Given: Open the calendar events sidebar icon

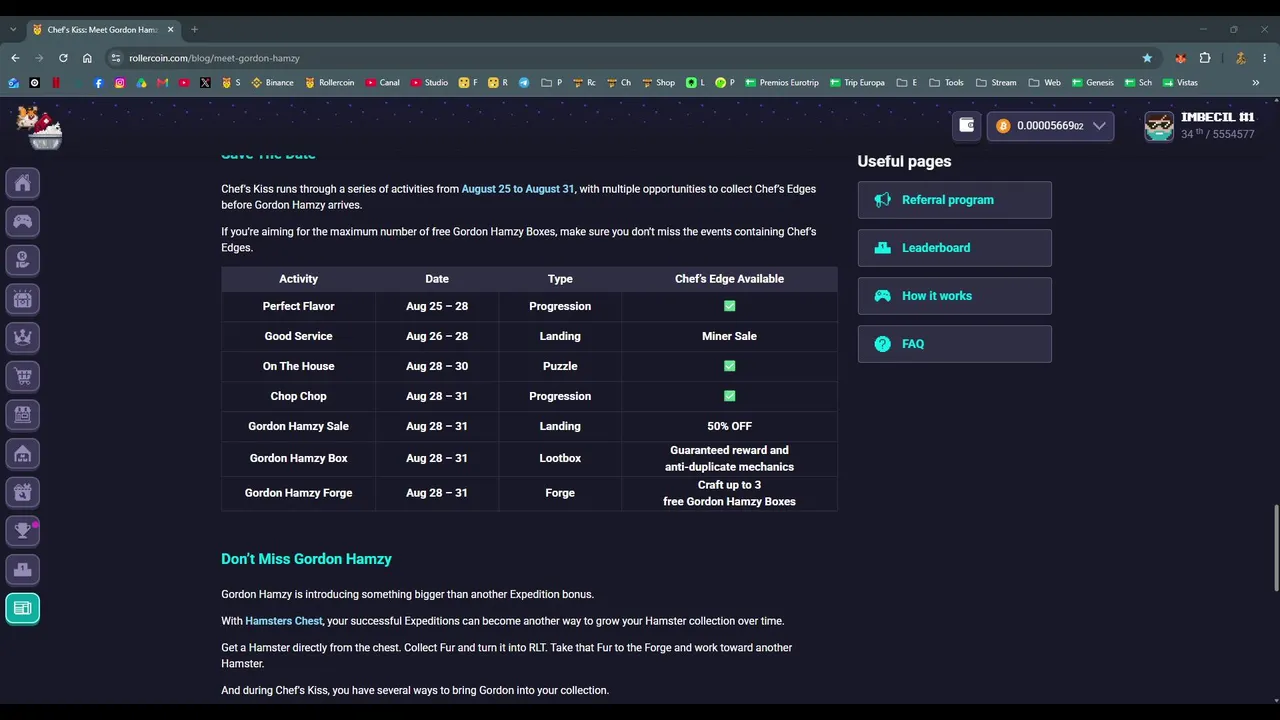Looking at the screenshot, I should (x=23, y=298).
